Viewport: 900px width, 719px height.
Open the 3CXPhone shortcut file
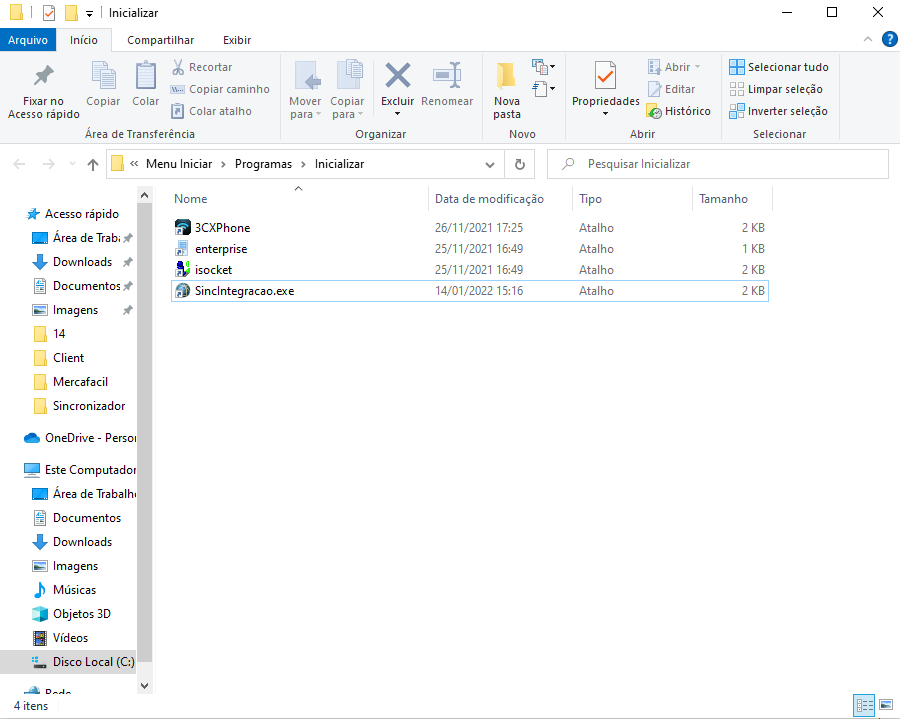pos(223,228)
